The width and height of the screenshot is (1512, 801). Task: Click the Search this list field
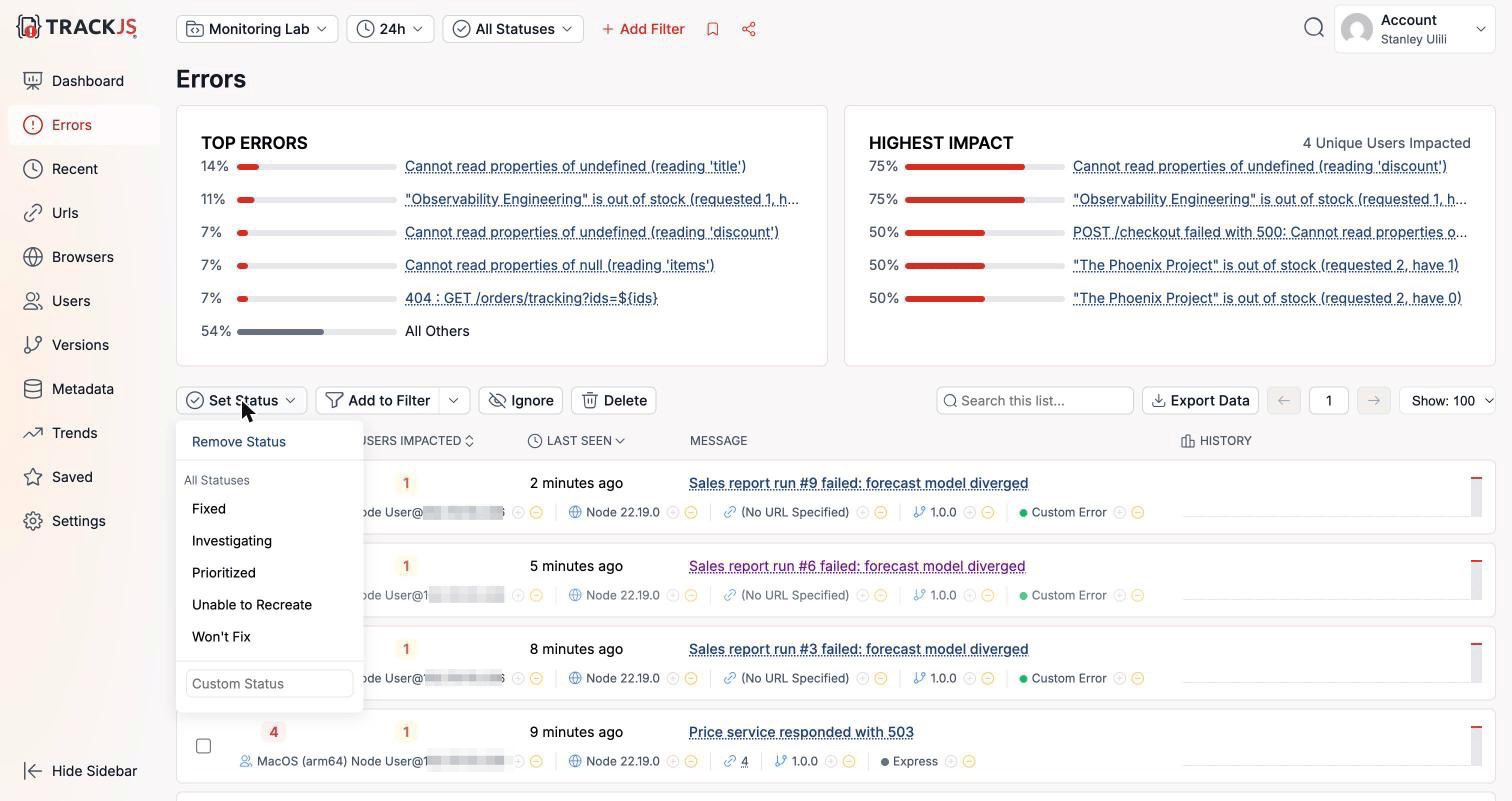1035,400
